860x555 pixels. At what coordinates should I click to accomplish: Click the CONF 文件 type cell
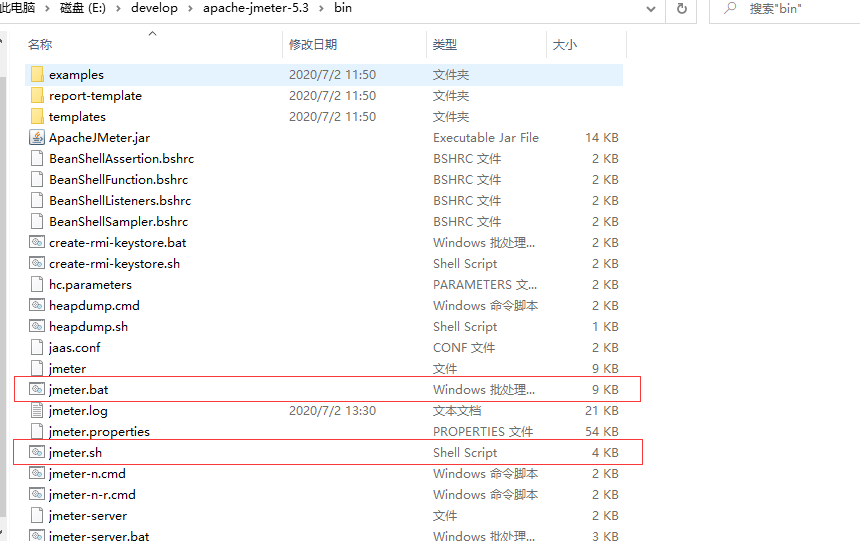464,348
